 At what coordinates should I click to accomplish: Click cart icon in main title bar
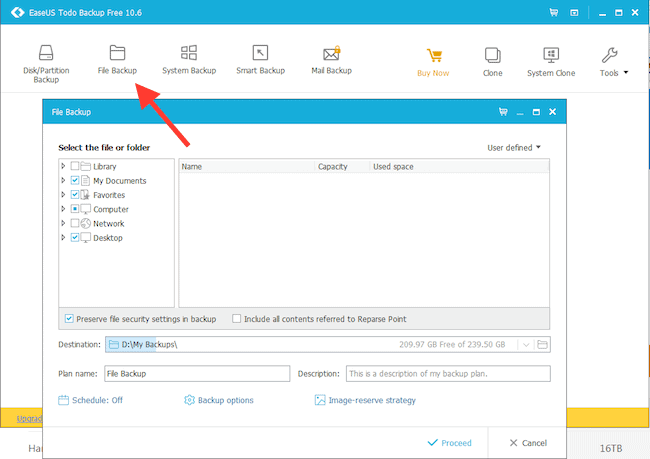pyautogui.click(x=553, y=12)
